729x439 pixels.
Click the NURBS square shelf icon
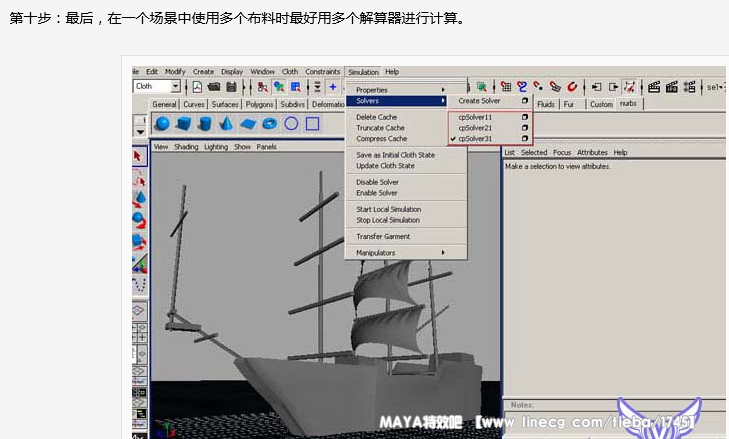click(x=313, y=124)
